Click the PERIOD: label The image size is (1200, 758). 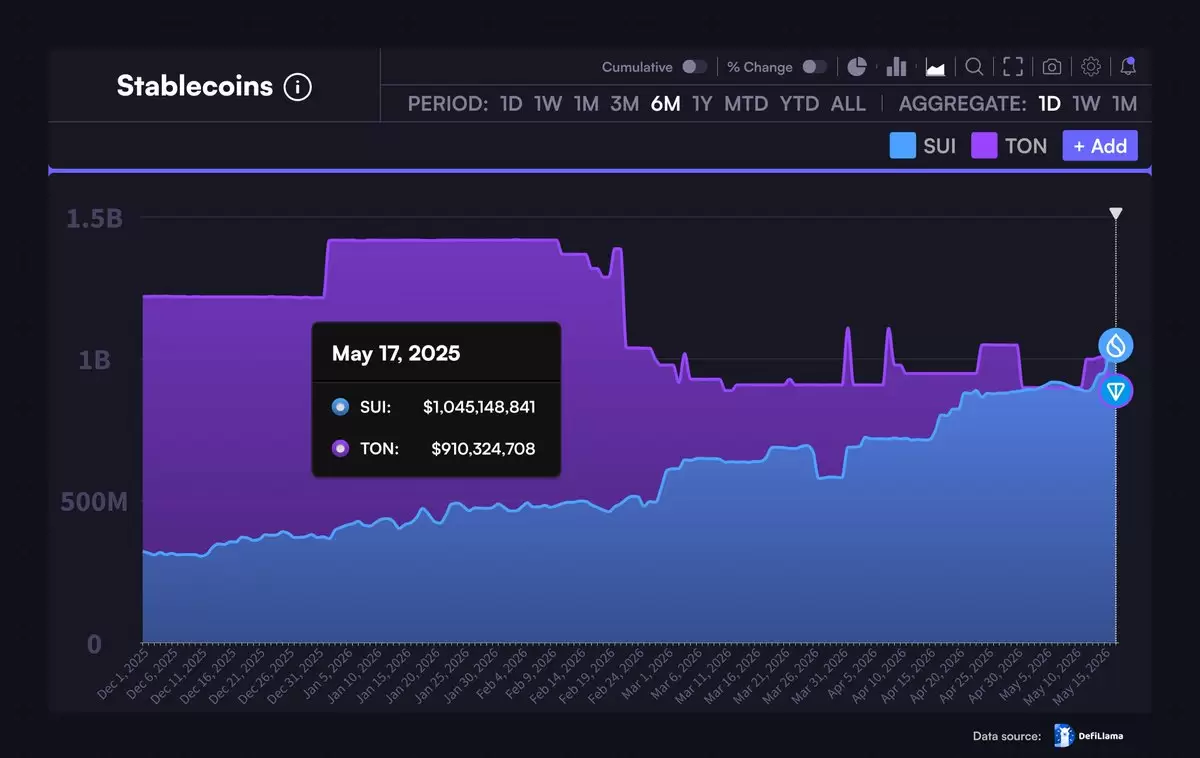pos(448,104)
